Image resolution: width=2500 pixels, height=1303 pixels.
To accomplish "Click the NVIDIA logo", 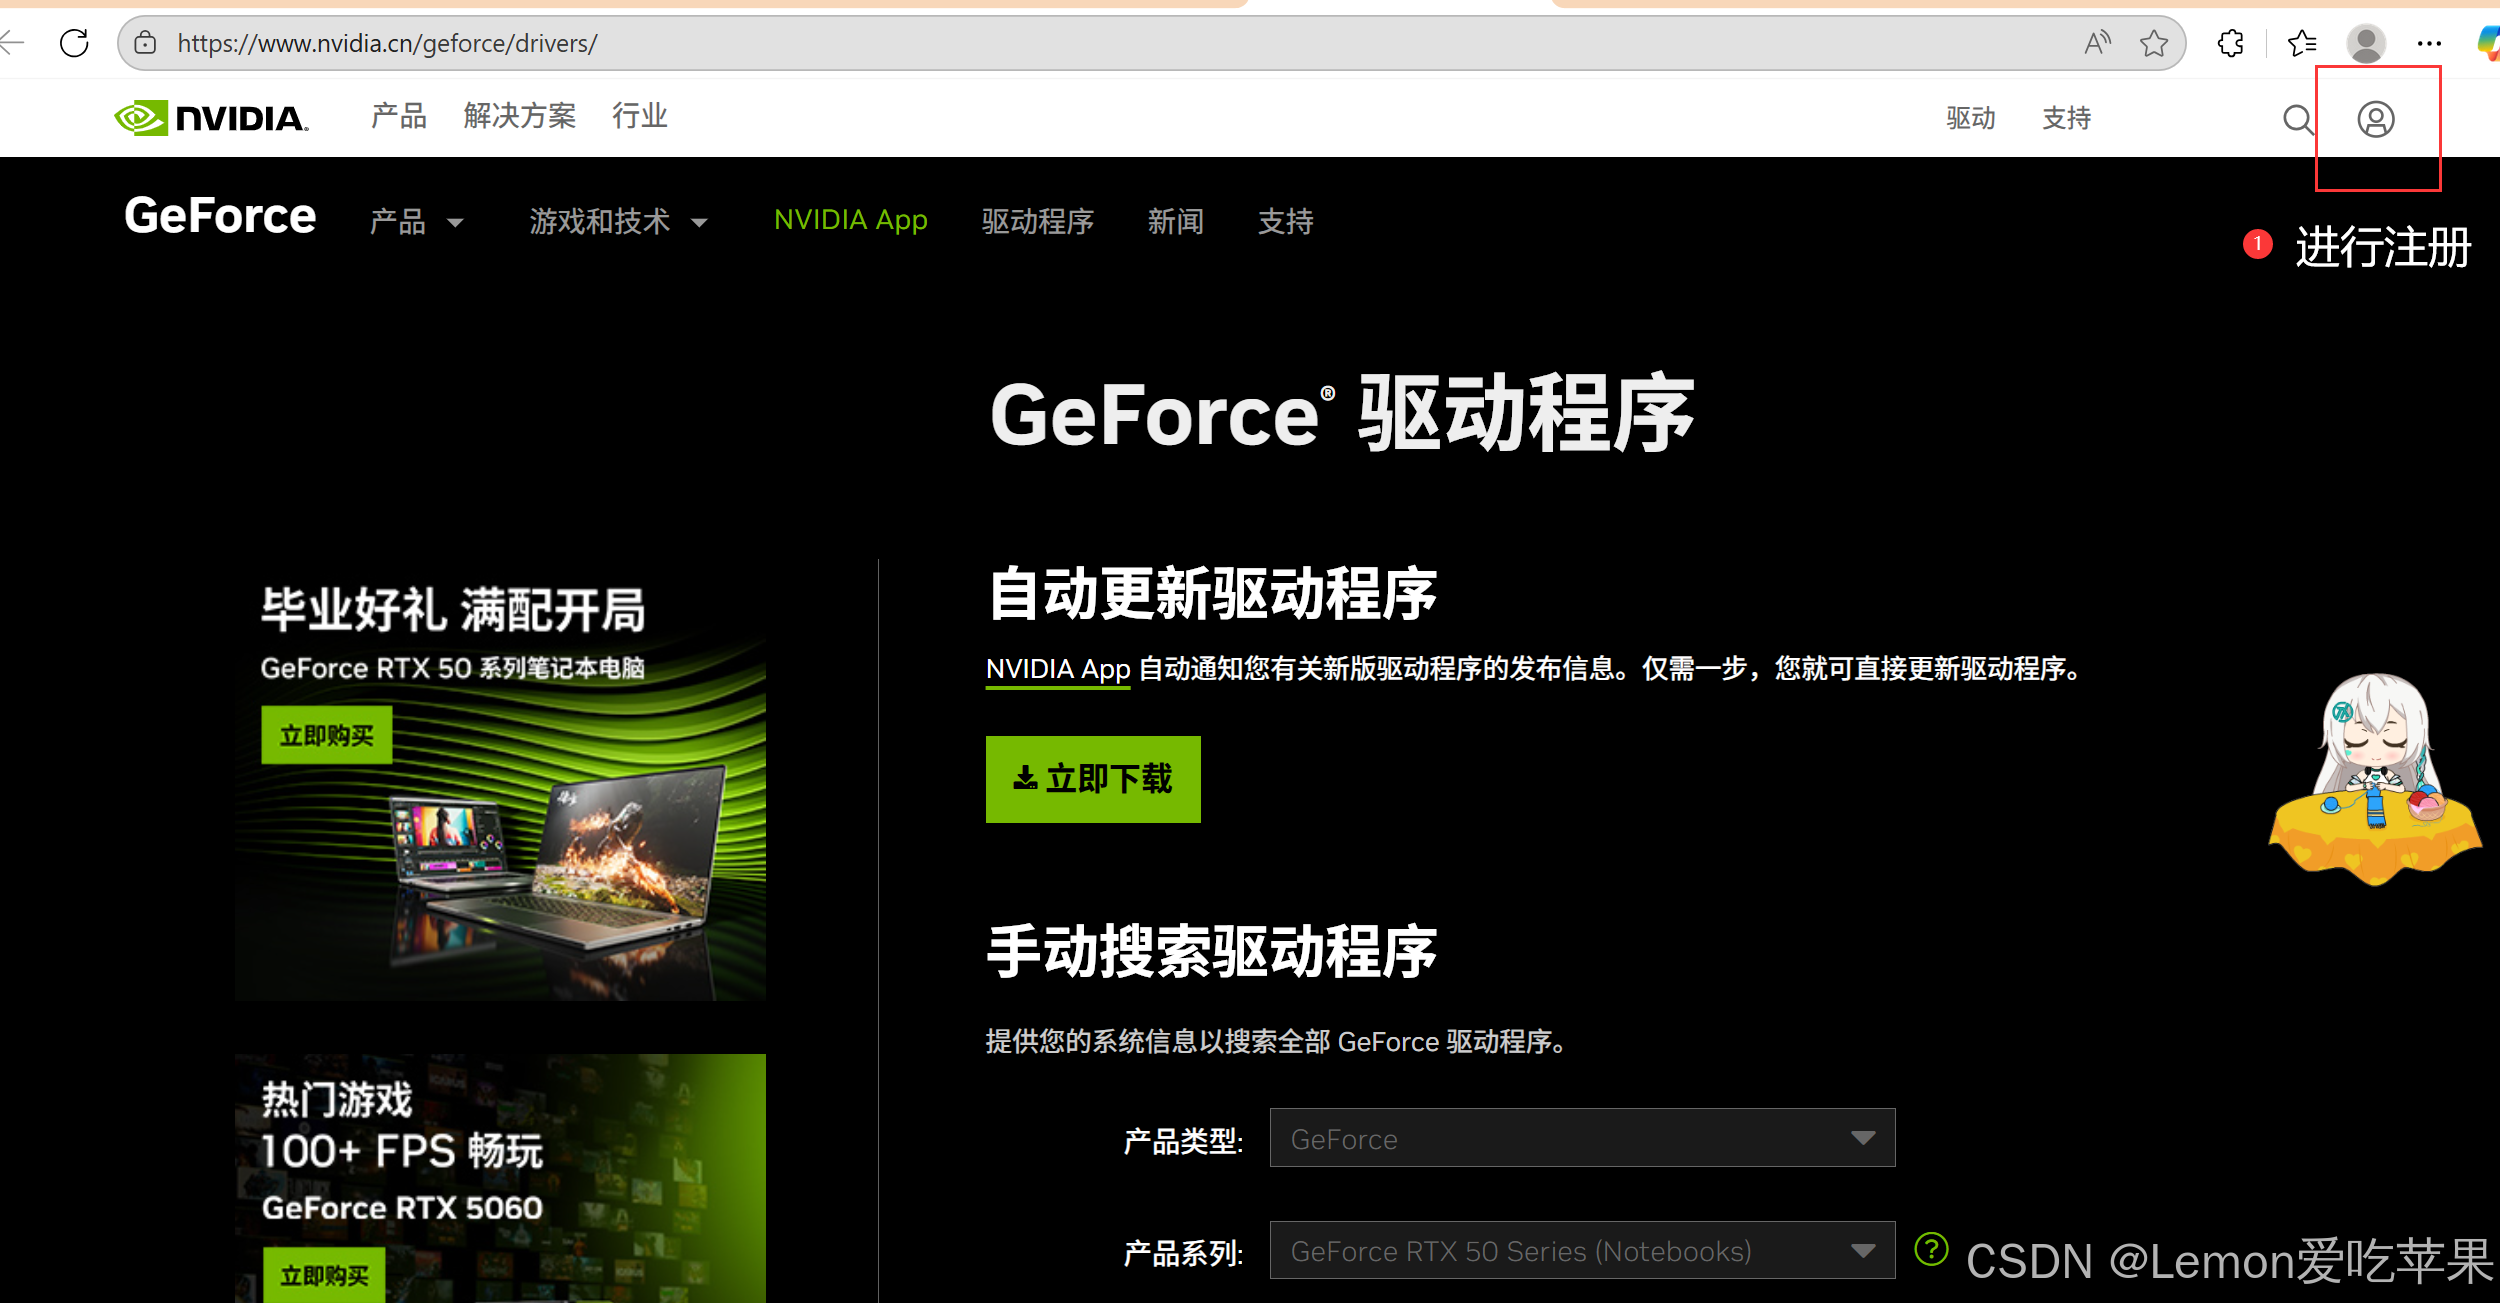I will 211,118.
